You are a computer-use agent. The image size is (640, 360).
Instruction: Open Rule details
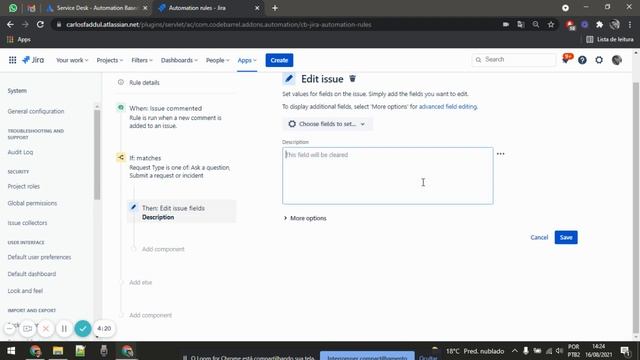(144, 82)
